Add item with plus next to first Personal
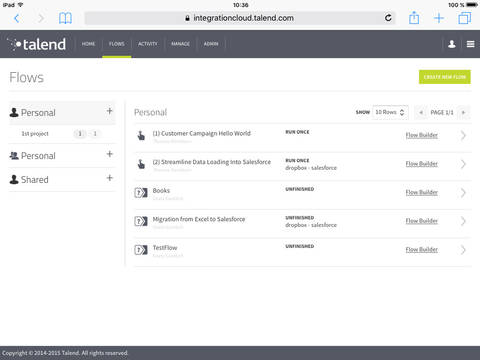The height and width of the screenshot is (360, 480). (x=109, y=111)
